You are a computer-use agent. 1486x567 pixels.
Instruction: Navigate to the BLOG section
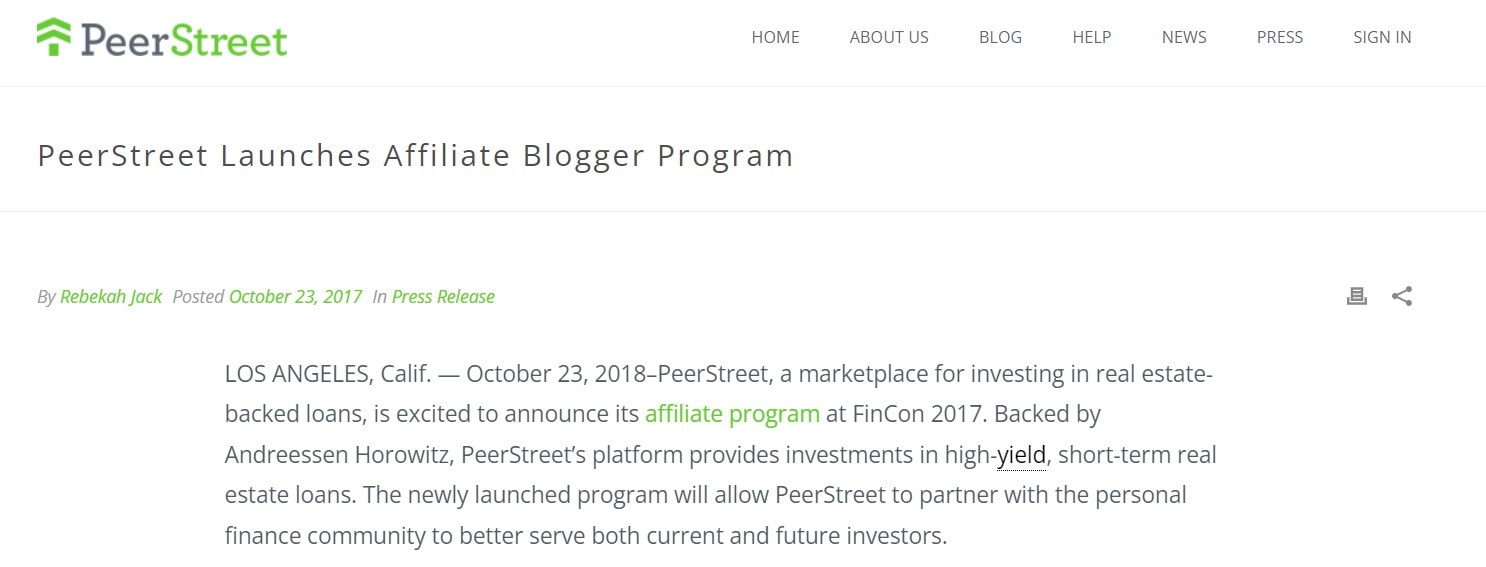coord(1000,37)
